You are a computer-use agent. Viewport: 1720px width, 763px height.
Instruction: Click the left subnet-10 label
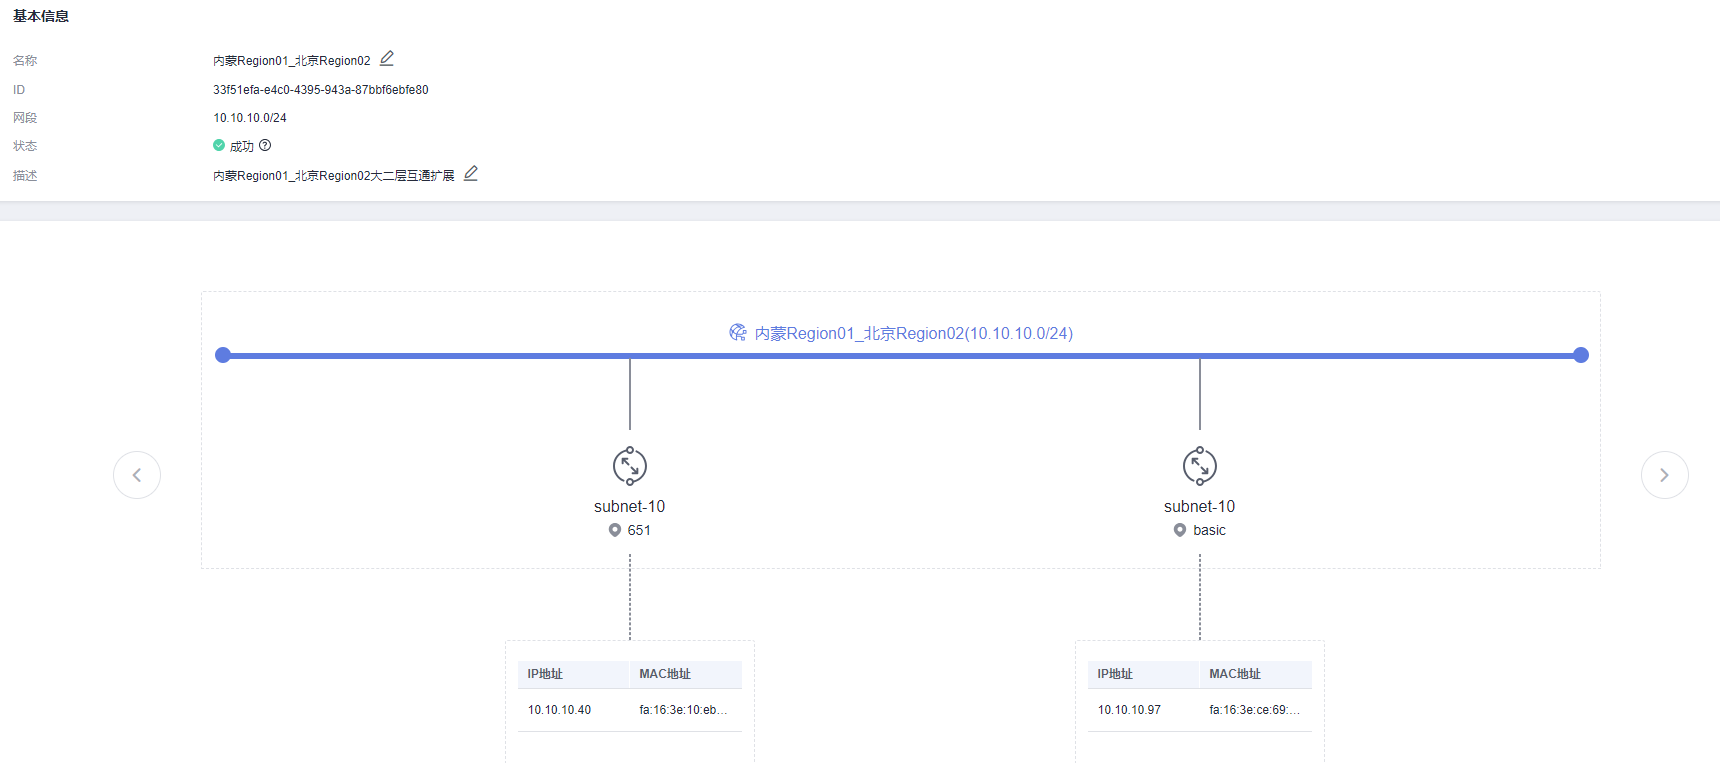[629, 506]
